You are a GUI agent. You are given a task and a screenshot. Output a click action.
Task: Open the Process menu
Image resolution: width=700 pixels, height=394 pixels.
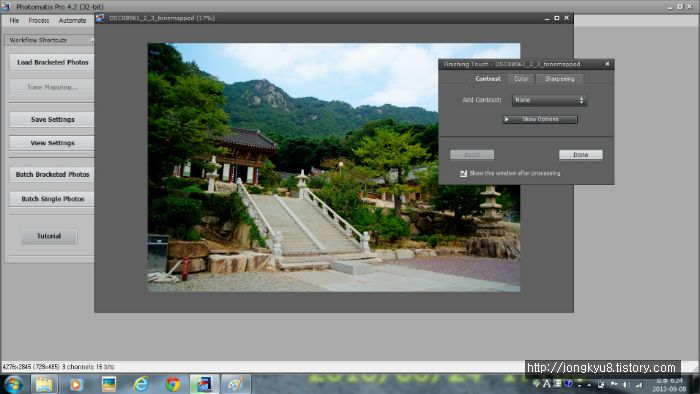[x=39, y=21]
